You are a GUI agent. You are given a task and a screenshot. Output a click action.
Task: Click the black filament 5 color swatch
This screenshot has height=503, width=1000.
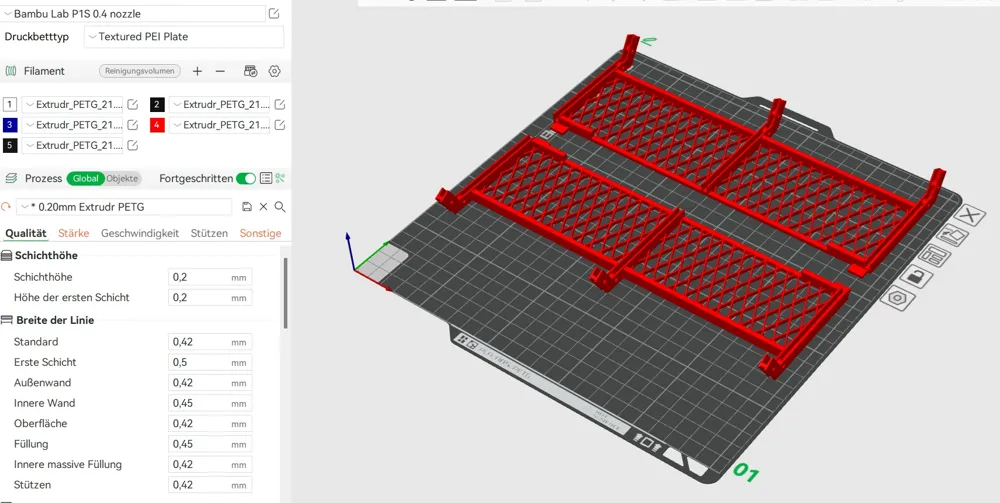click(10, 145)
